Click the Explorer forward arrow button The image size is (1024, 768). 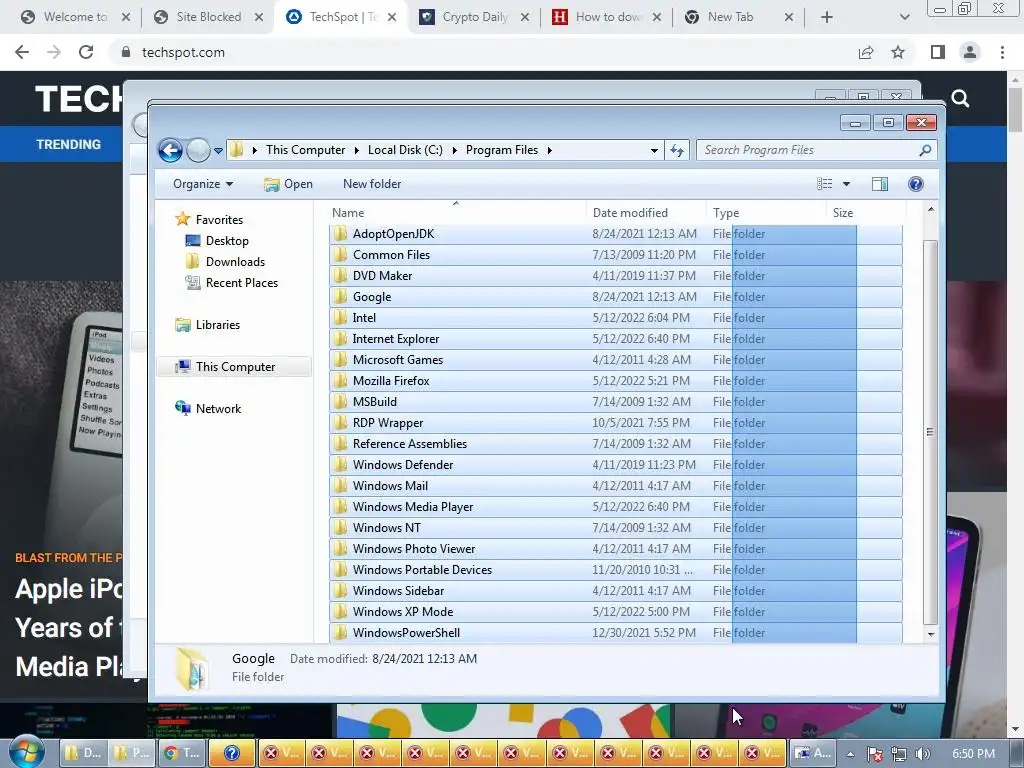point(198,150)
